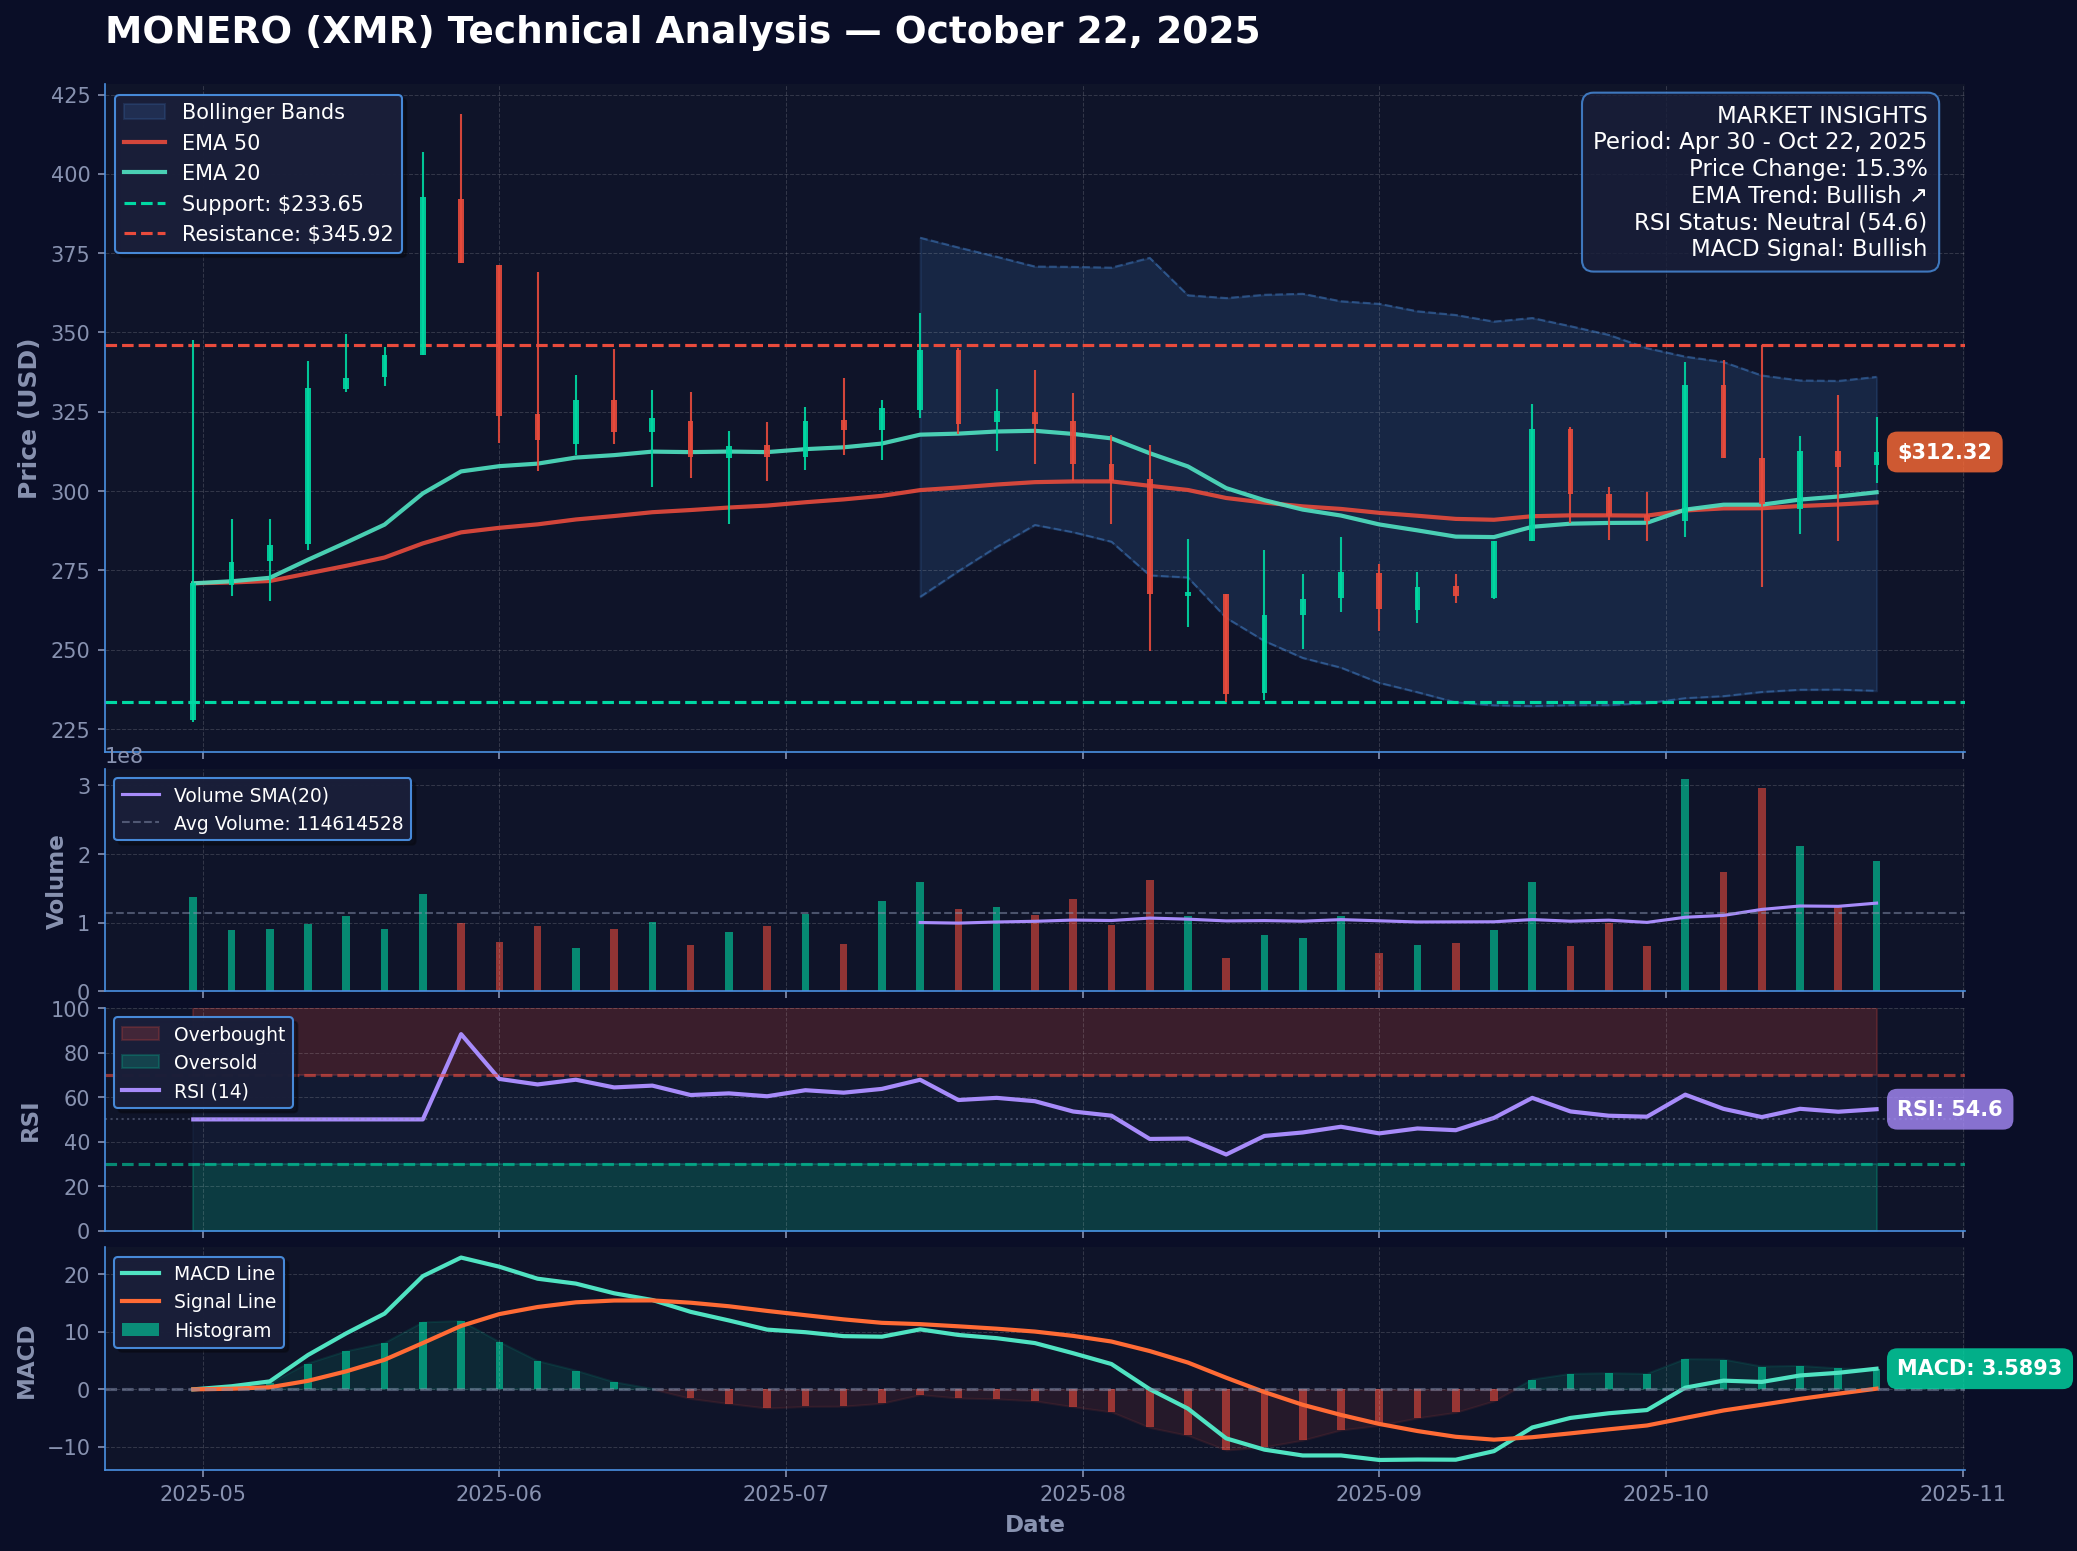2077x1551 pixels.
Task: Click the MARKET INSIGHTS info box
Action: tap(1759, 182)
